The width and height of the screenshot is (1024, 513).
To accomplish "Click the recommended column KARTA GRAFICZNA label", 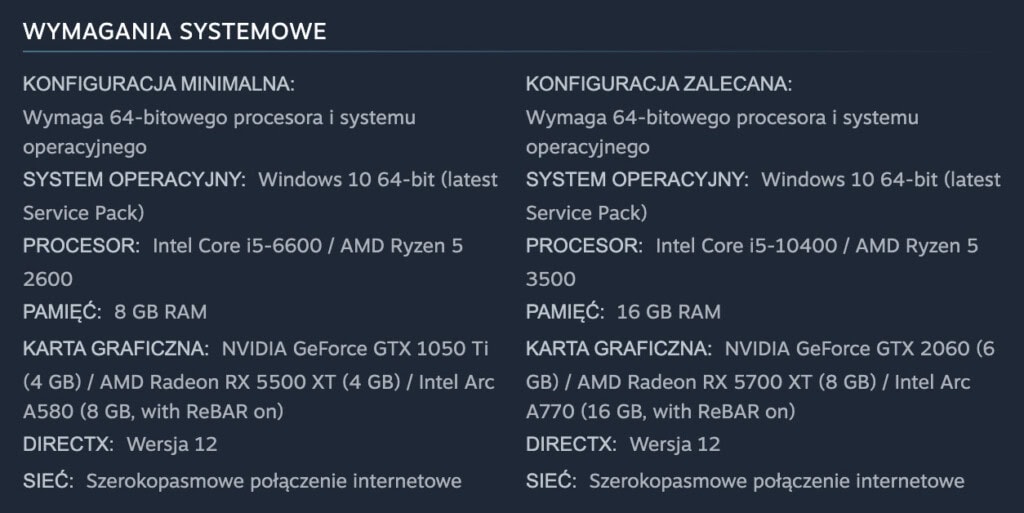I will pyautogui.click(x=619, y=349).
